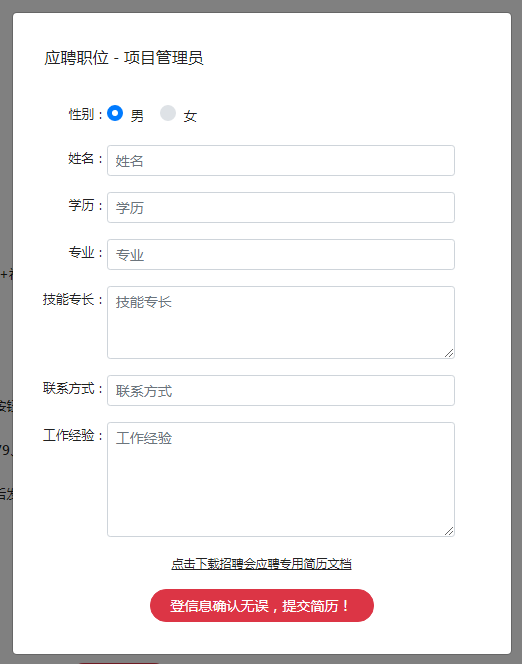Click the 工作经验 textarea resize handle
522x664 pixels.
[x=449, y=531]
